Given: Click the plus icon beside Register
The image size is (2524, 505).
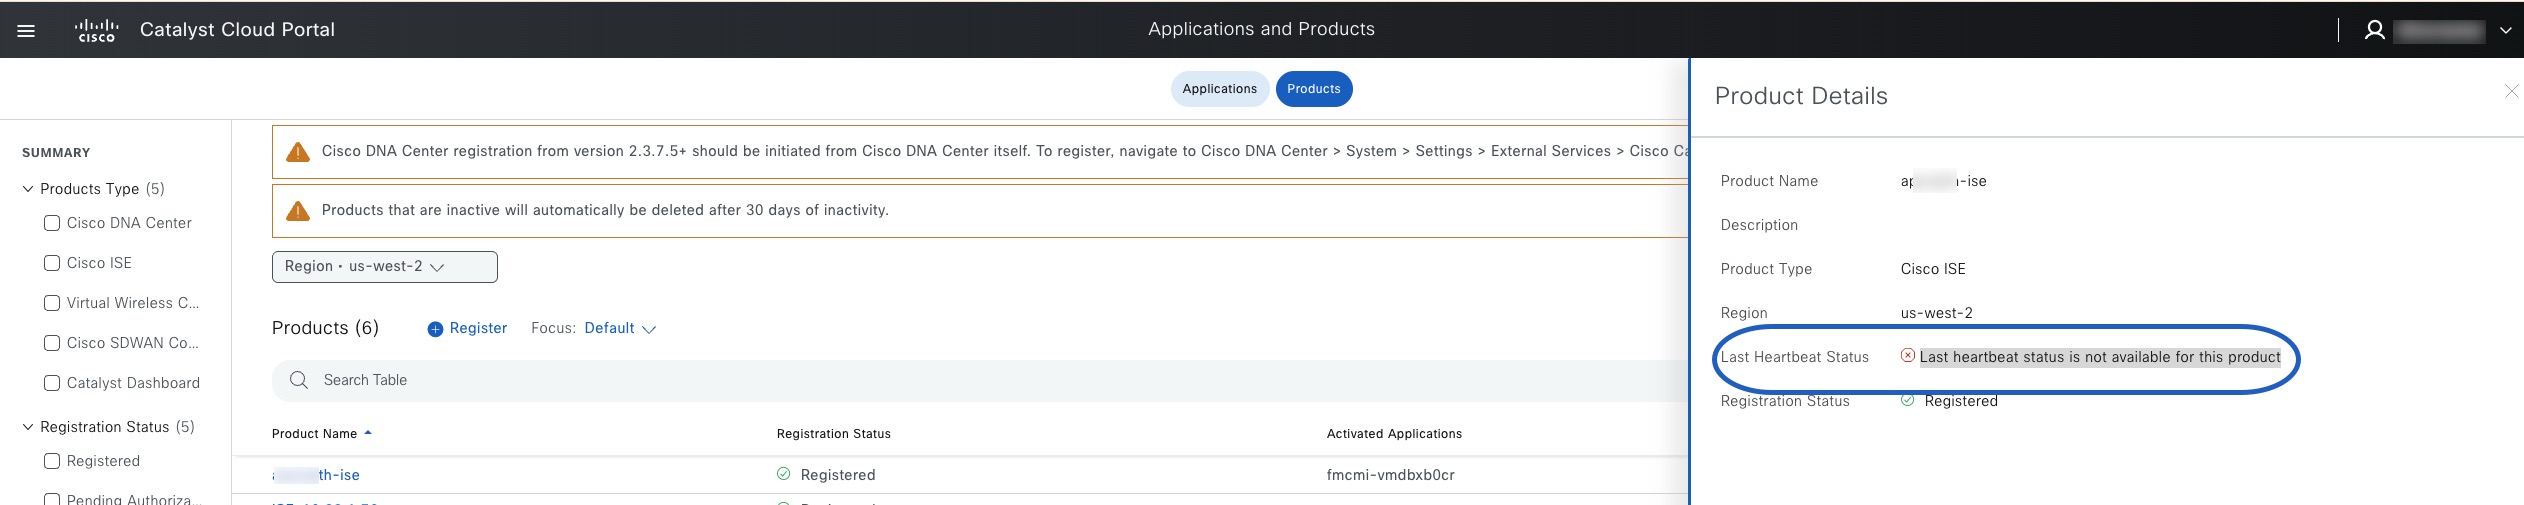Looking at the screenshot, I should [435, 329].
